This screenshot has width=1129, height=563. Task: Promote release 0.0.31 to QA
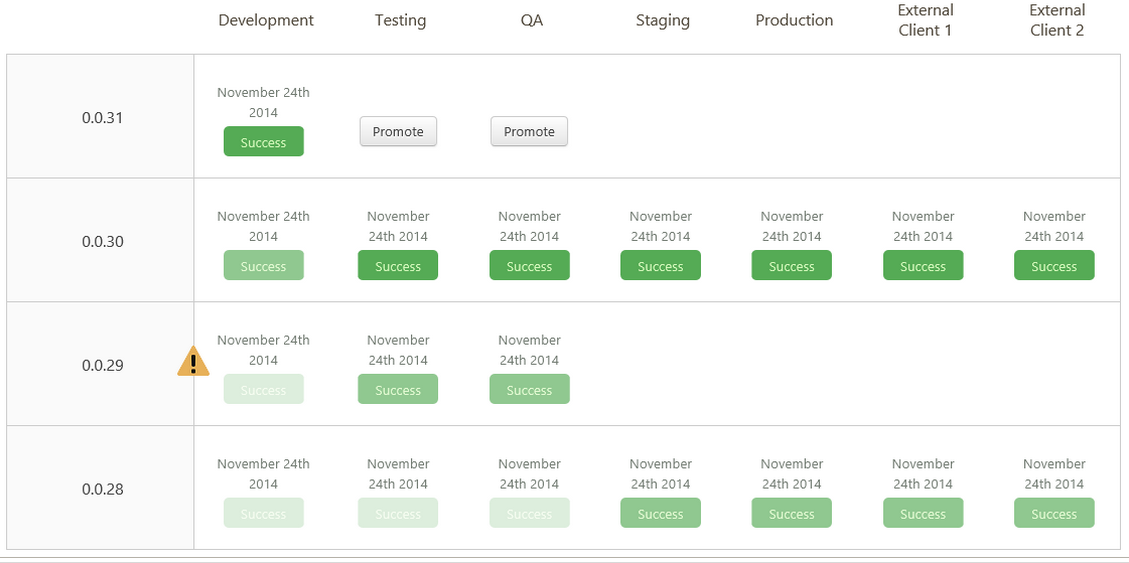[529, 132]
